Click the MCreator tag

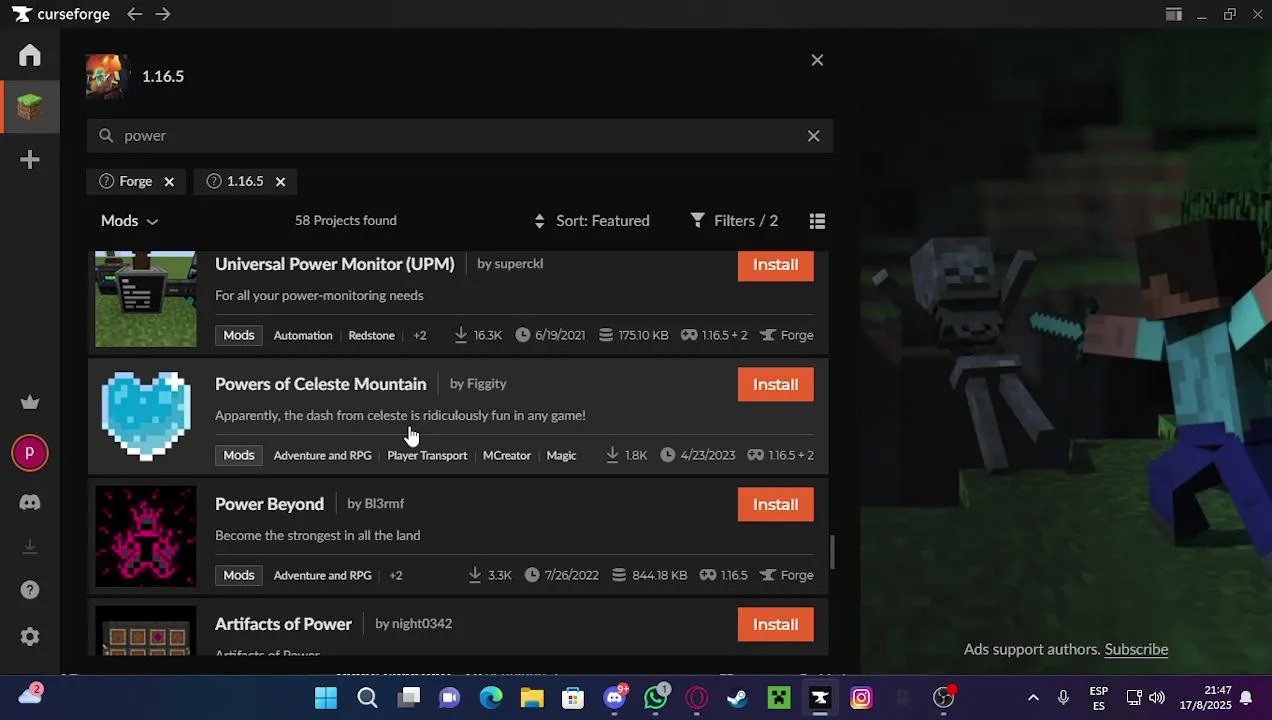point(507,455)
